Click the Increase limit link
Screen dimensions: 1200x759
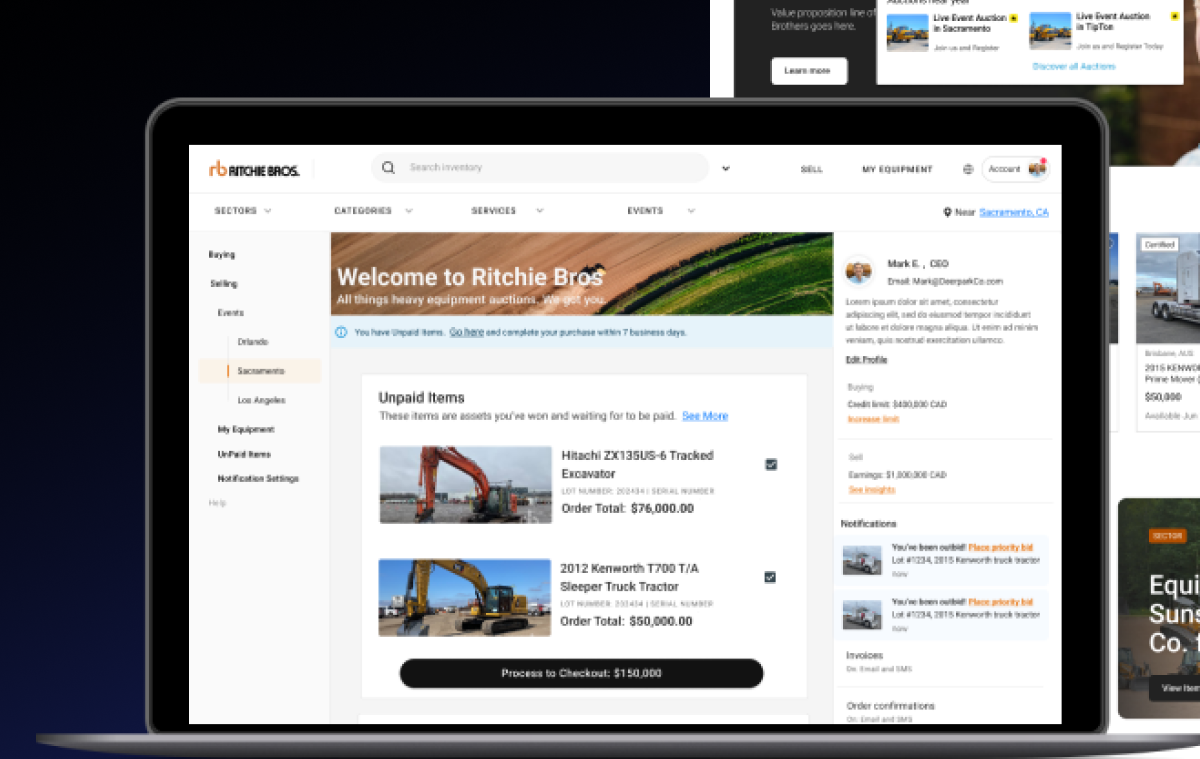[873, 419]
